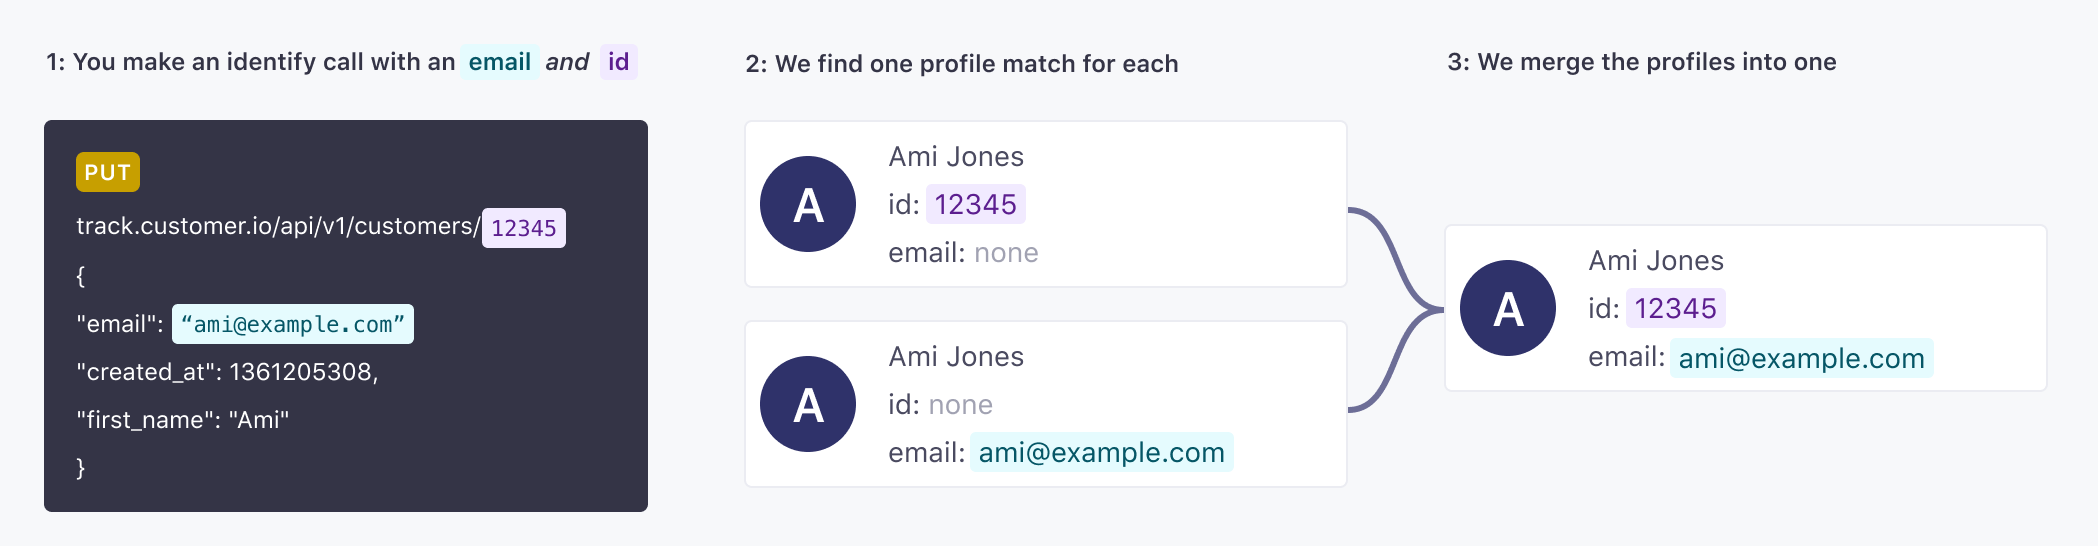
Task: Click the track.customer.io endpoint URL text
Action: click(x=278, y=226)
